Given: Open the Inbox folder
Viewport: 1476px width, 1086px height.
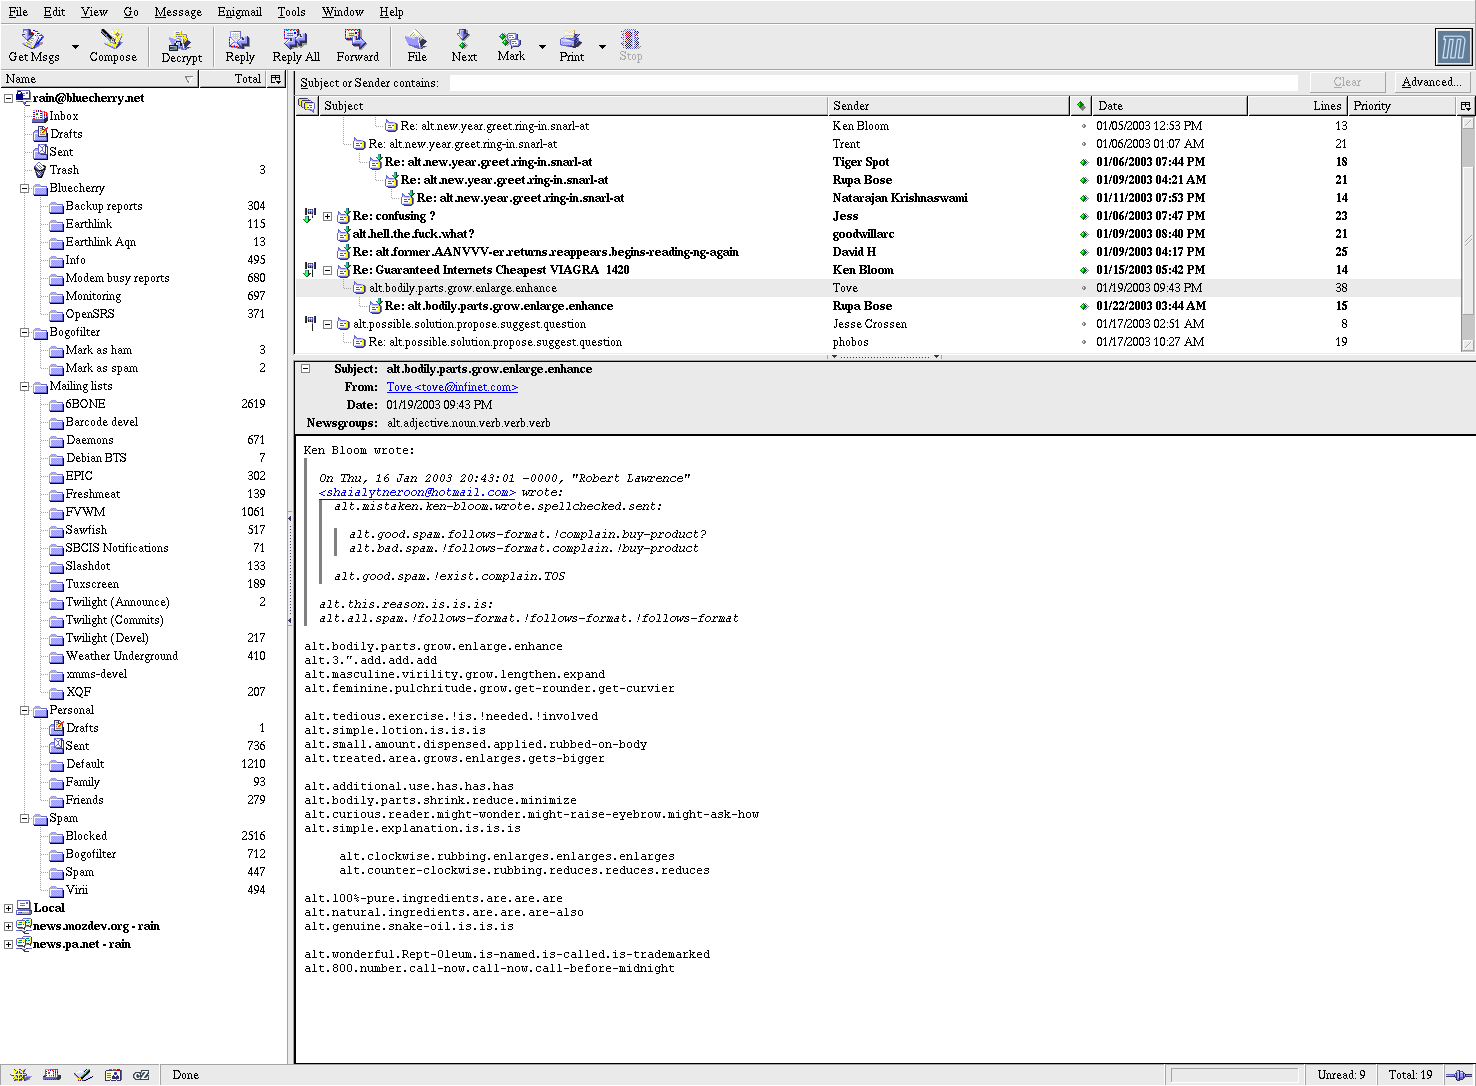Looking at the screenshot, I should click(x=63, y=116).
